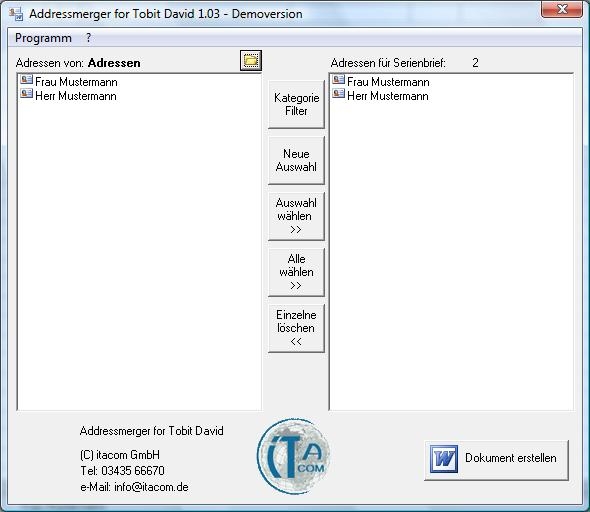The height and width of the screenshot is (512, 590).
Task: Click contact card icon of left Frau Mustermann
Action: (27, 79)
